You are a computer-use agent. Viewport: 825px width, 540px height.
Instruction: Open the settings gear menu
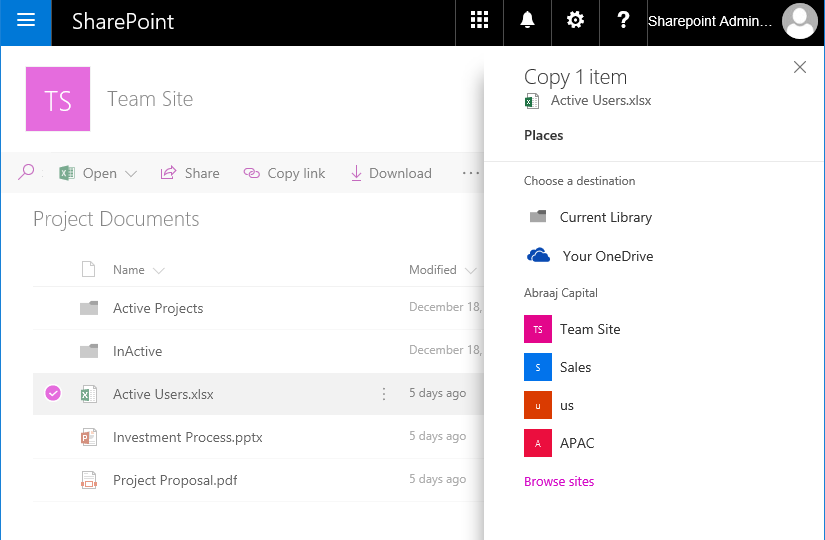575,21
